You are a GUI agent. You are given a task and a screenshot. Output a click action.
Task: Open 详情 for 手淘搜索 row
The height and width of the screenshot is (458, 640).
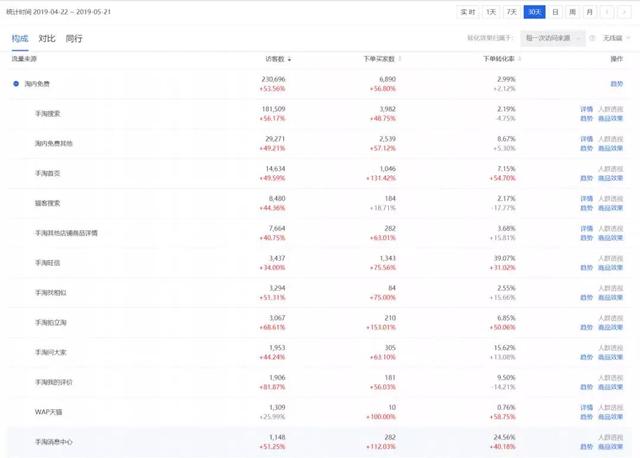(x=587, y=108)
